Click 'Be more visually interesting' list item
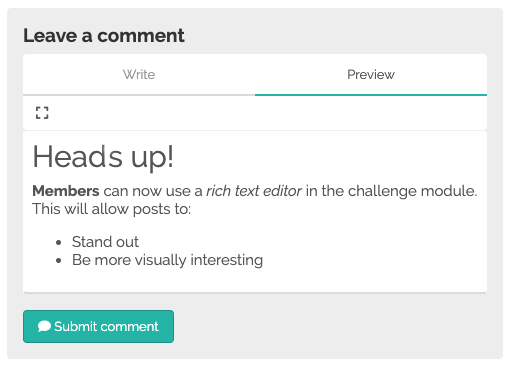 pos(167,260)
